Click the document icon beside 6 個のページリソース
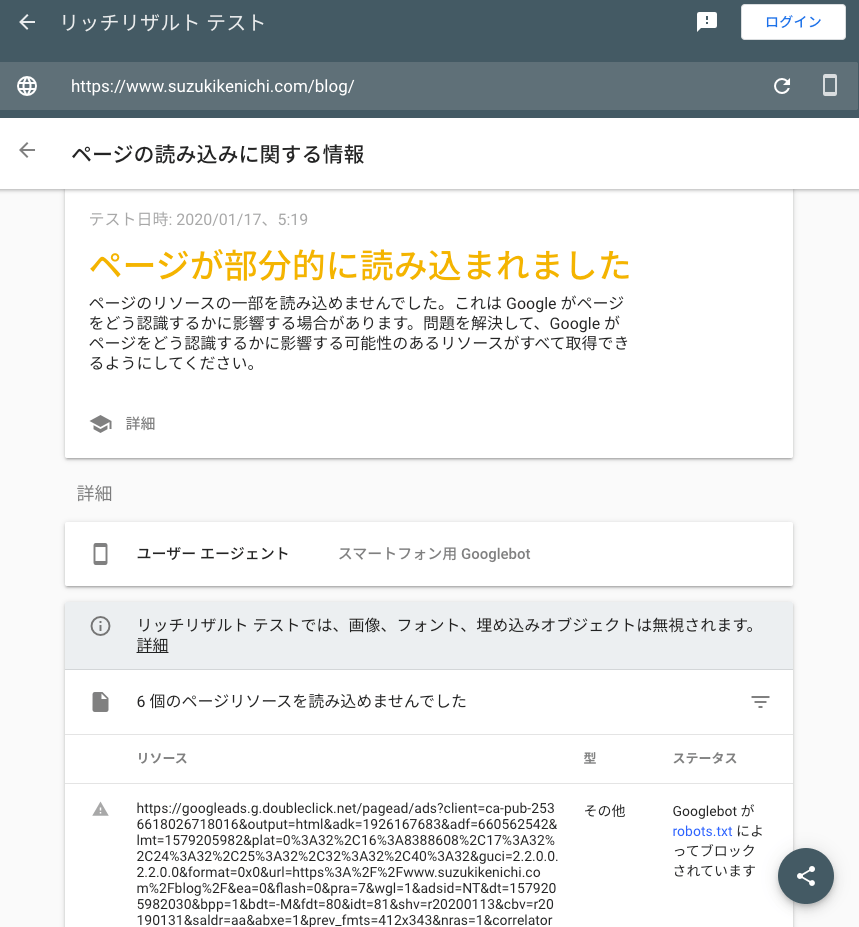859x927 pixels. point(101,702)
